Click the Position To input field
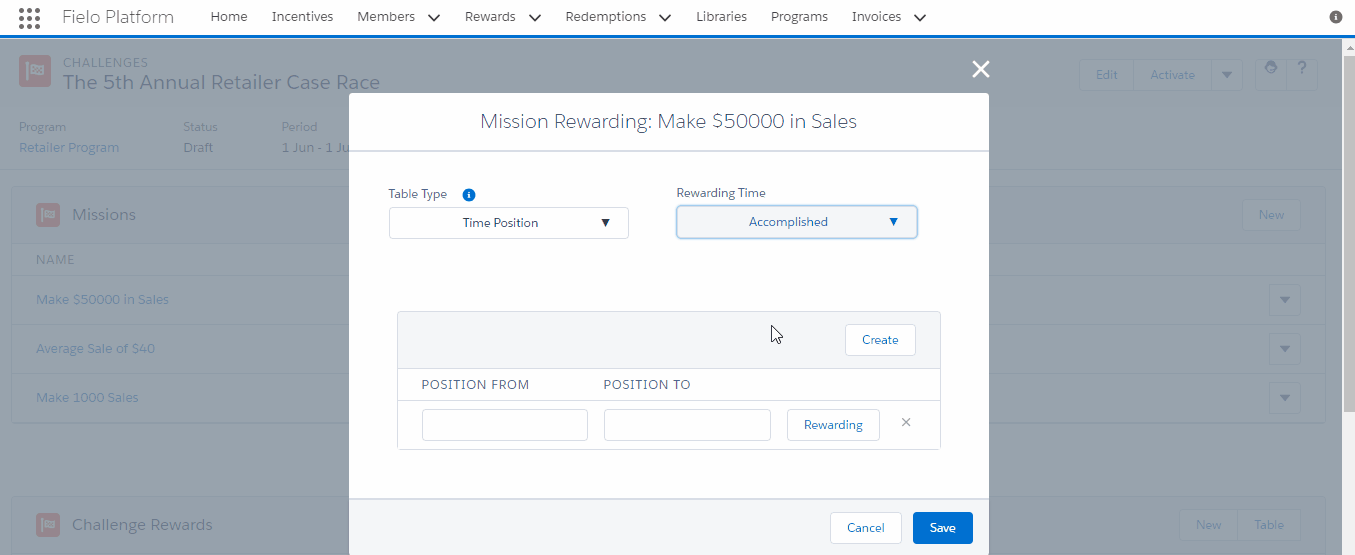This screenshot has width=1355, height=555. click(x=687, y=425)
